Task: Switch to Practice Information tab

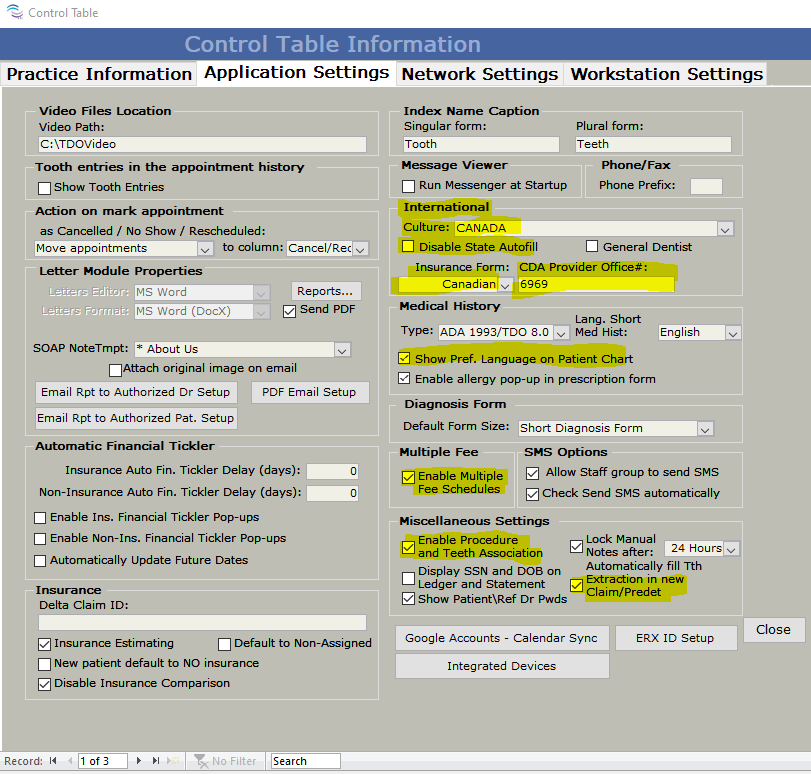Action: (99, 74)
